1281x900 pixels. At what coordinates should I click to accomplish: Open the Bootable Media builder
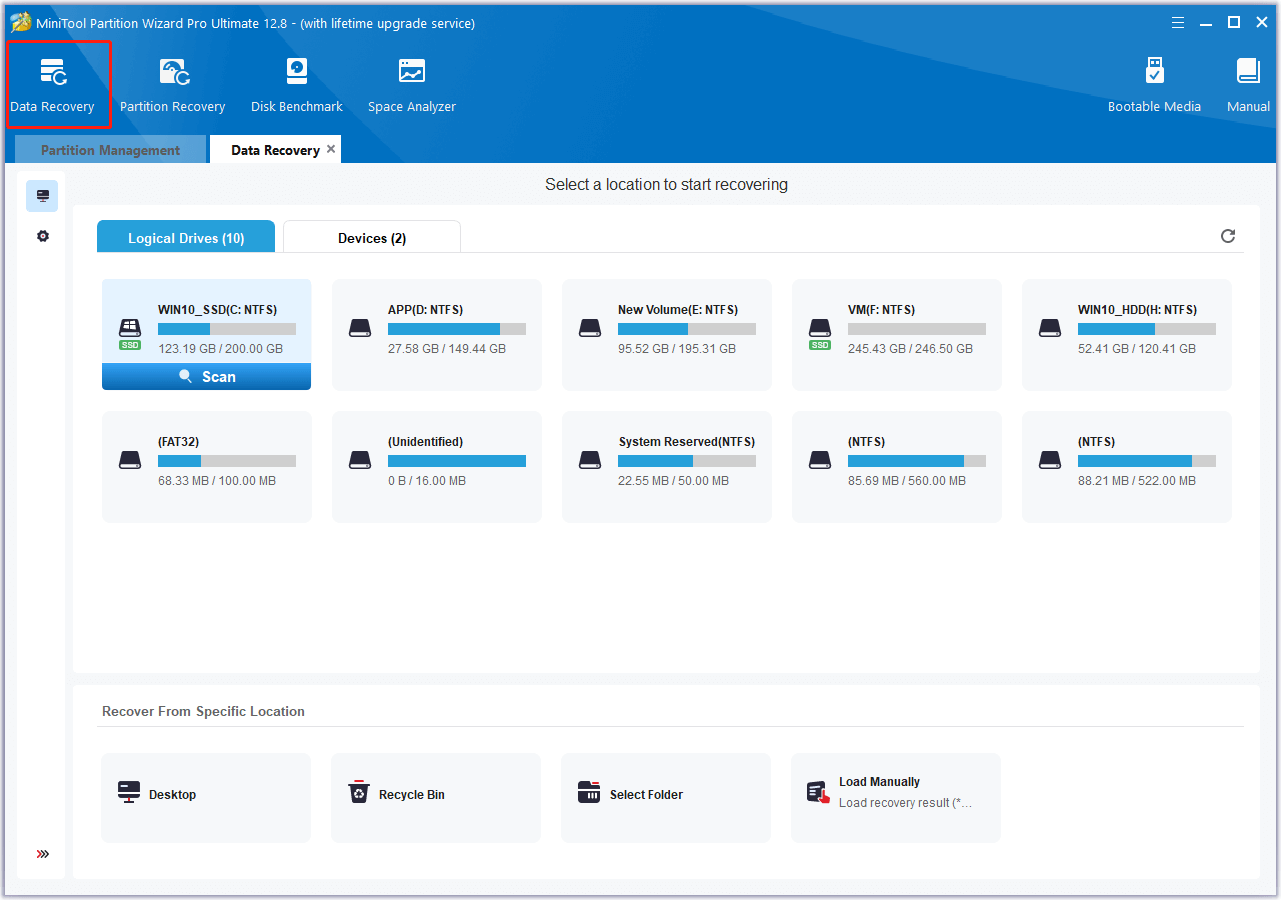point(1154,85)
